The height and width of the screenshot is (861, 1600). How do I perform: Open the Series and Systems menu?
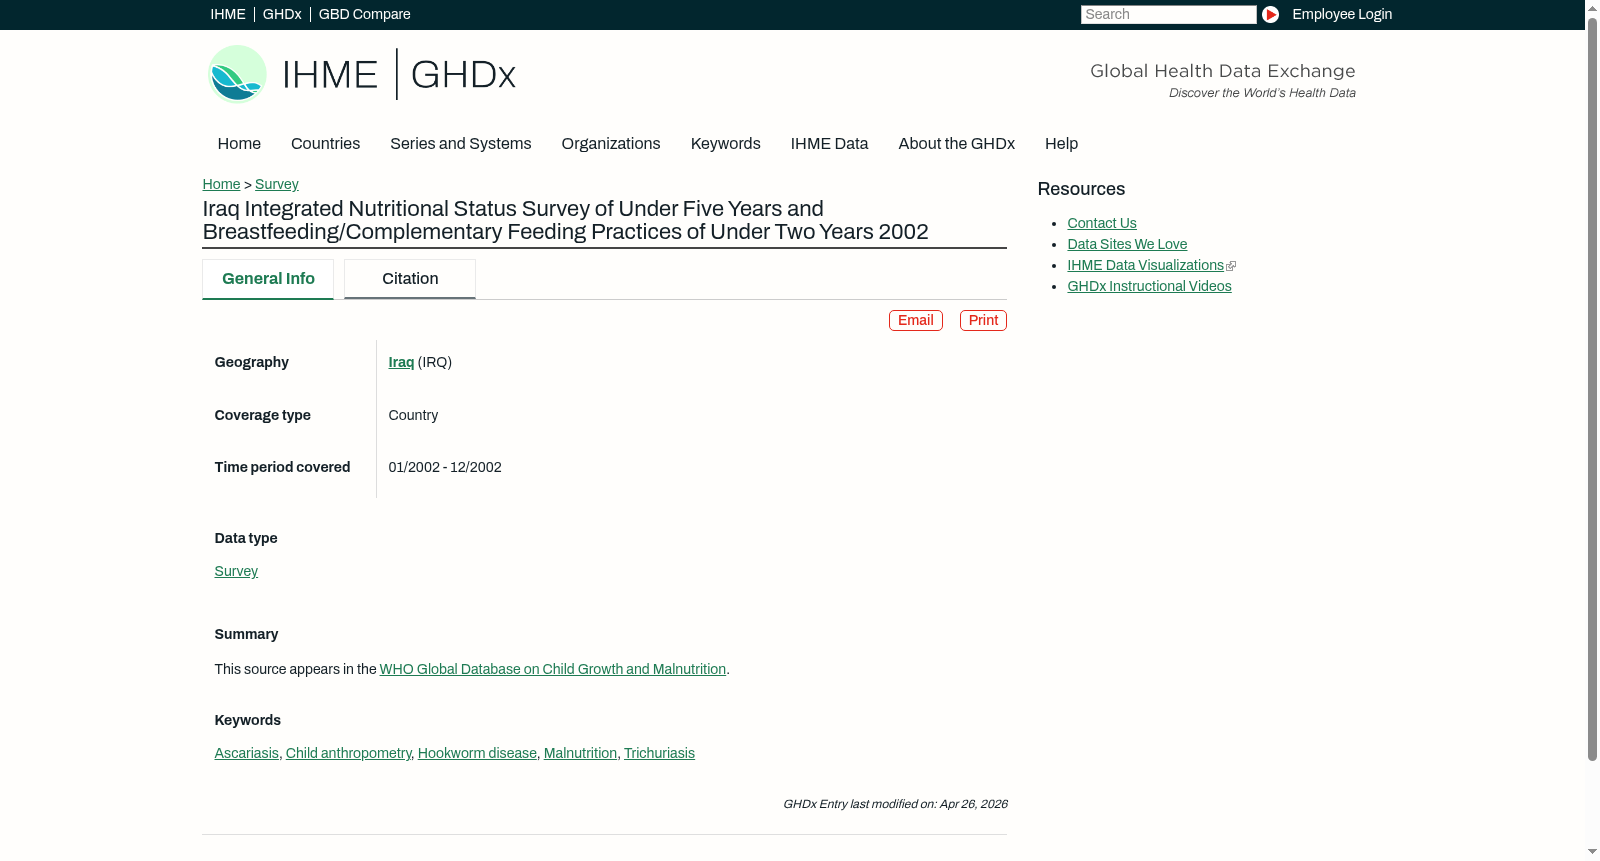tap(461, 144)
